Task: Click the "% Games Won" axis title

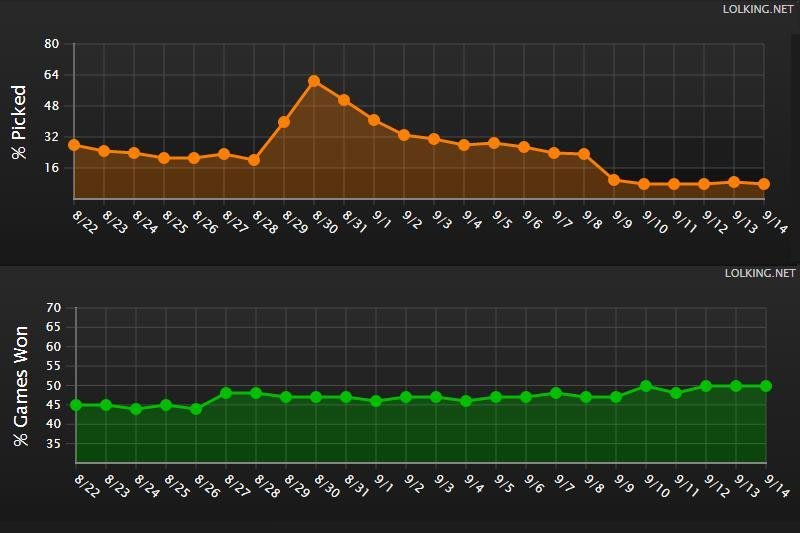Action: click(x=18, y=385)
